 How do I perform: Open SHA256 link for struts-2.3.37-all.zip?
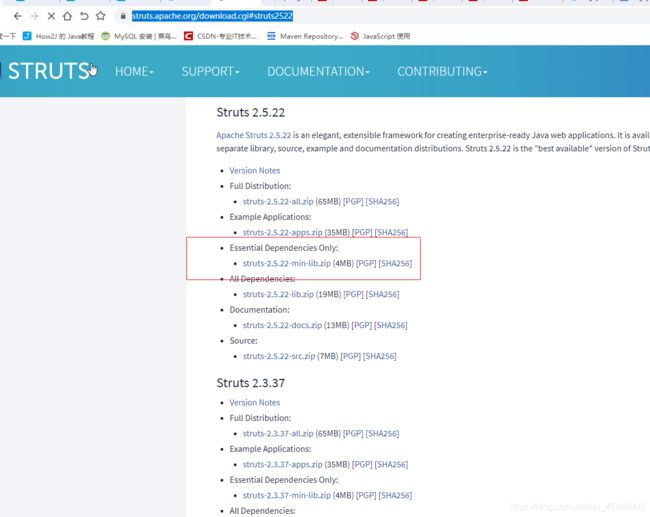tap(382, 433)
